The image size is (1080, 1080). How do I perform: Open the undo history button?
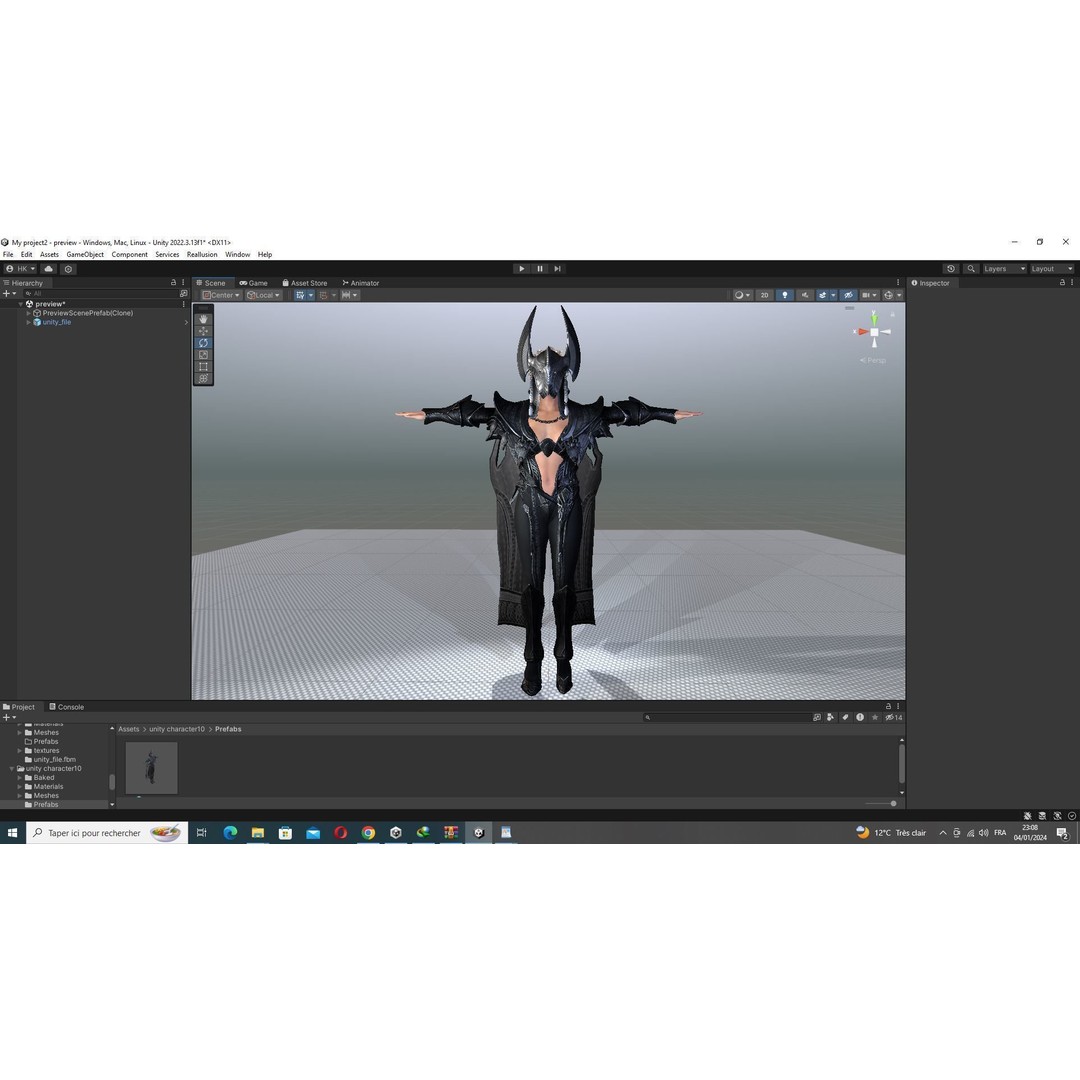[x=951, y=269]
